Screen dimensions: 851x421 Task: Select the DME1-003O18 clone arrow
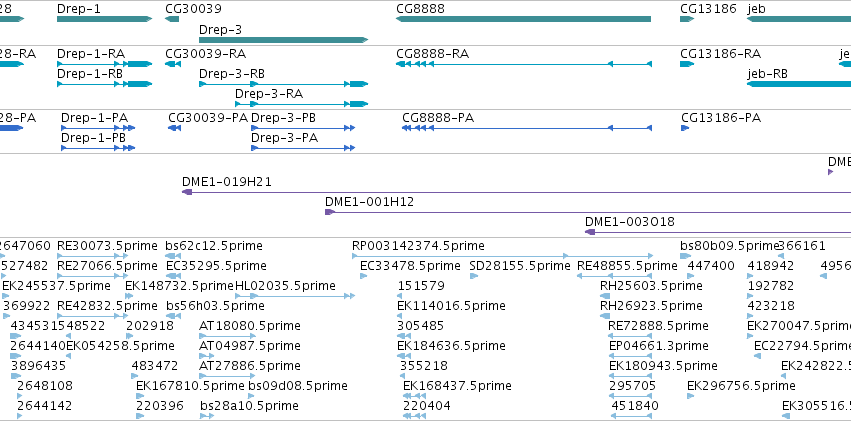[590, 232]
